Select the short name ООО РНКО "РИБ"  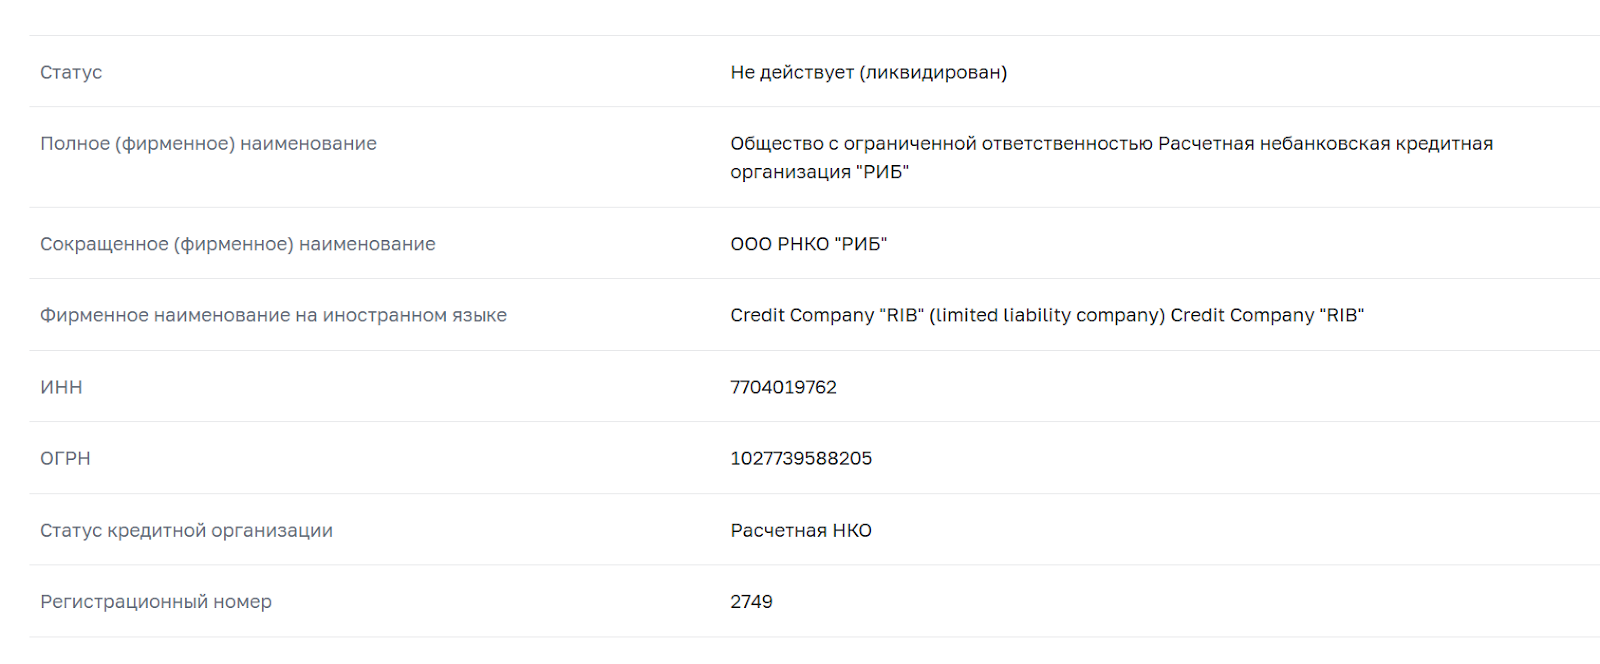click(x=808, y=244)
